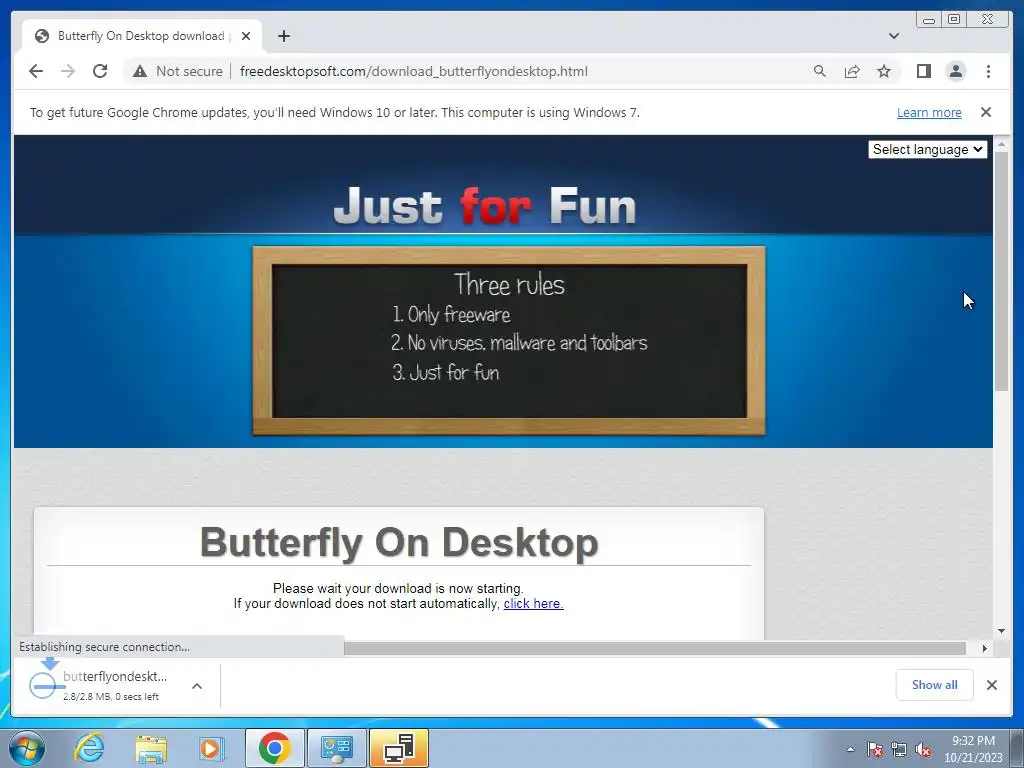Open the Windows Start menu
This screenshot has height=768, width=1024.
click(26, 748)
